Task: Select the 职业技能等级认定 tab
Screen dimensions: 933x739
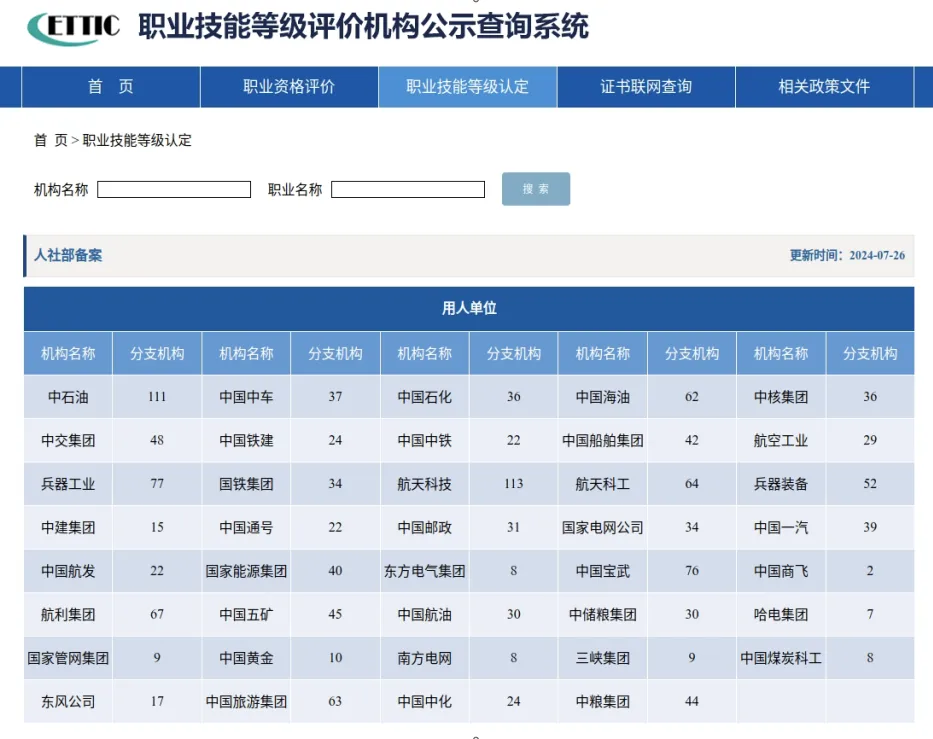Action: (467, 87)
